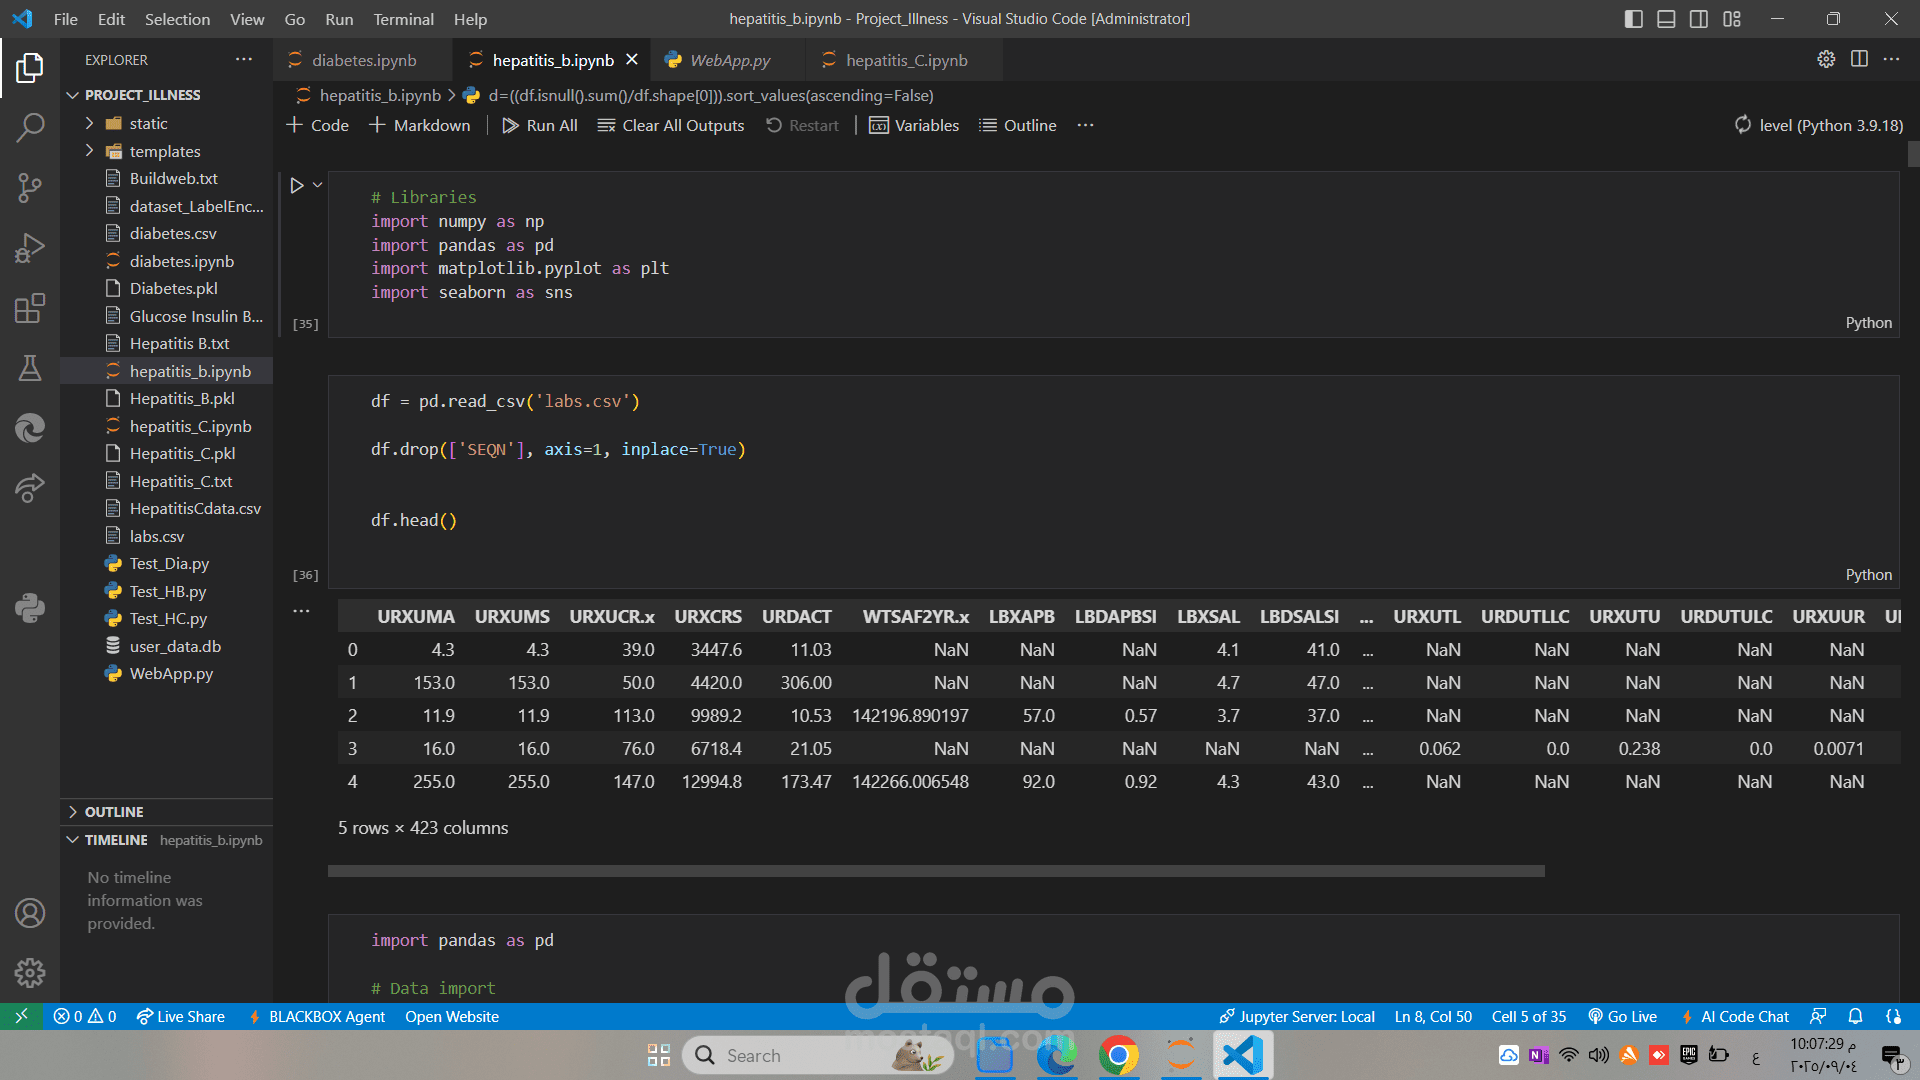Open the Search view in activity bar
This screenshot has width=1920, height=1080.
(x=30, y=127)
